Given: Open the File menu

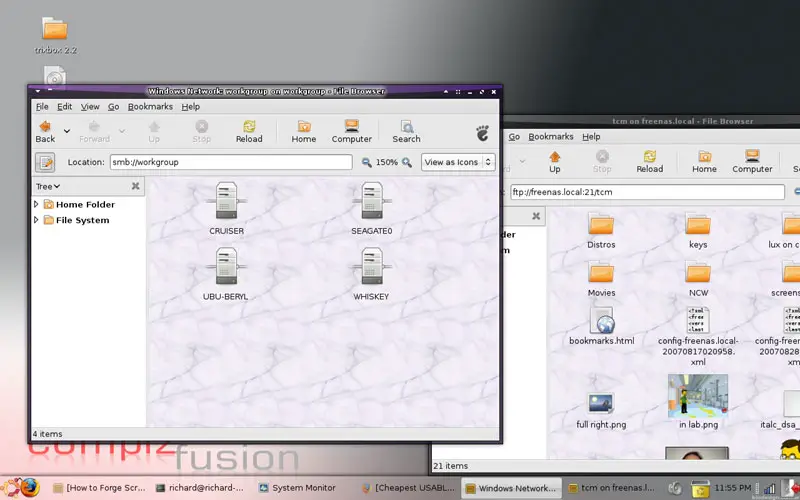Looking at the screenshot, I should pos(42,107).
